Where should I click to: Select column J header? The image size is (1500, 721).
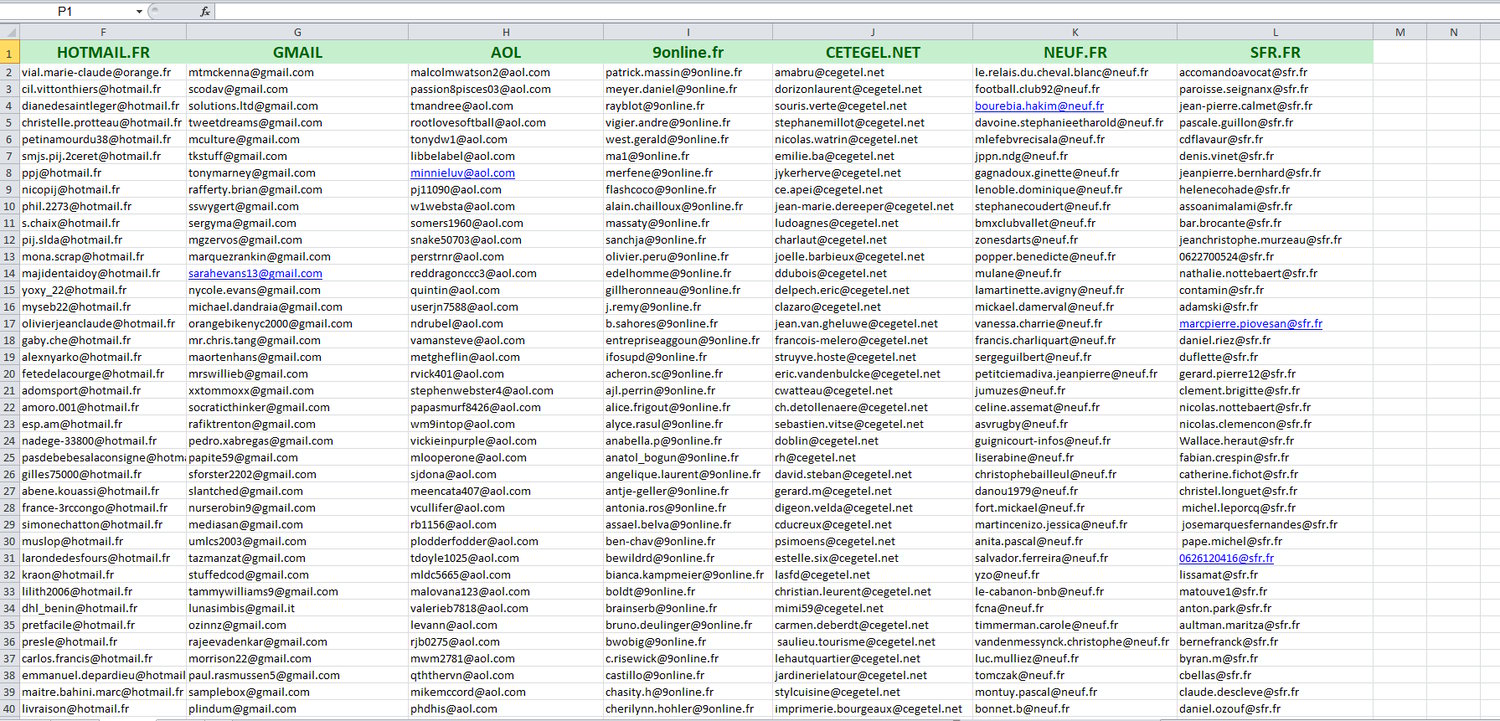click(872, 33)
